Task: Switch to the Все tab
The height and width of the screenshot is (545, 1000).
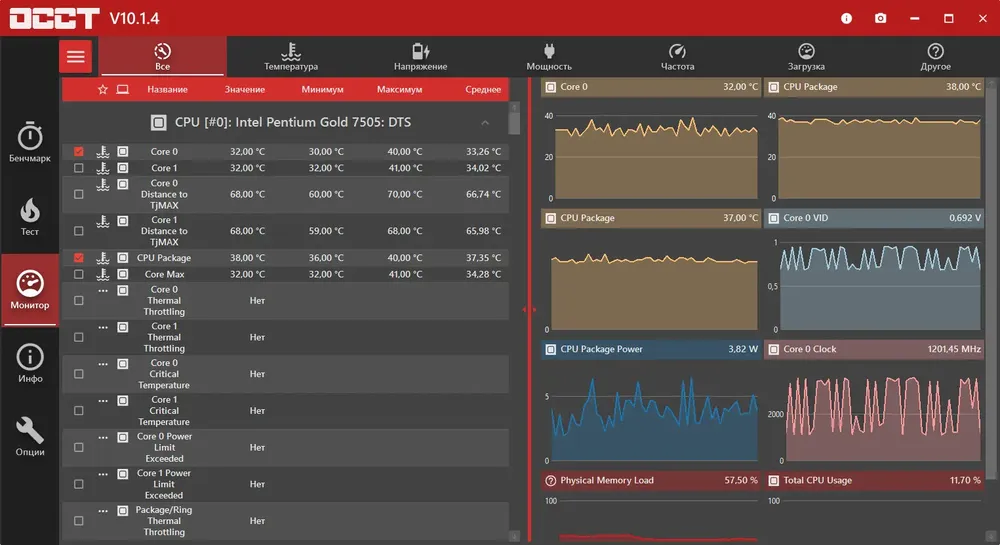Action: tap(163, 57)
